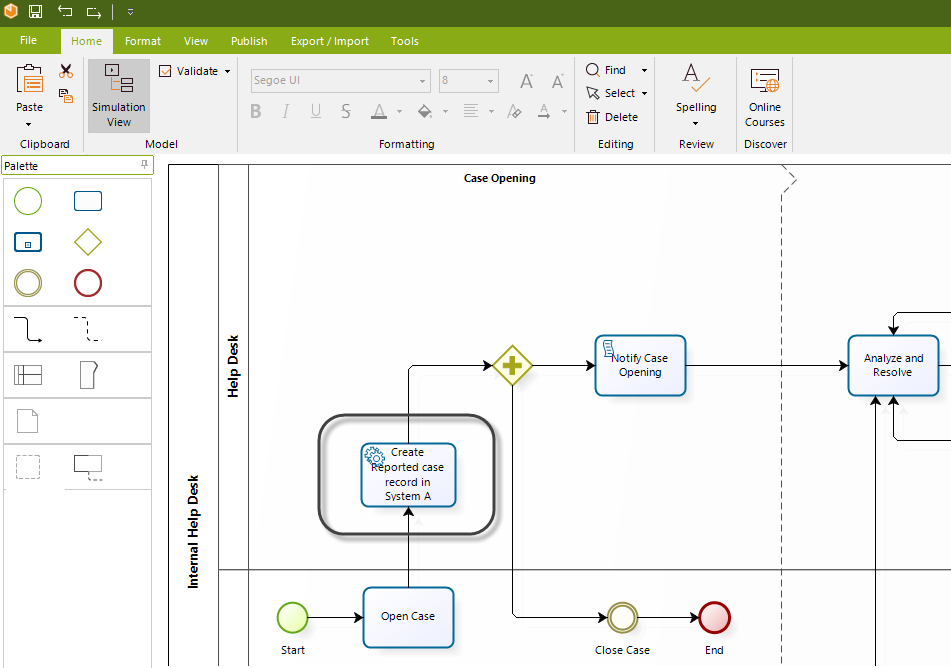Click the Delete button
Image resolution: width=951 pixels, height=668 pixels.
click(612, 117)
